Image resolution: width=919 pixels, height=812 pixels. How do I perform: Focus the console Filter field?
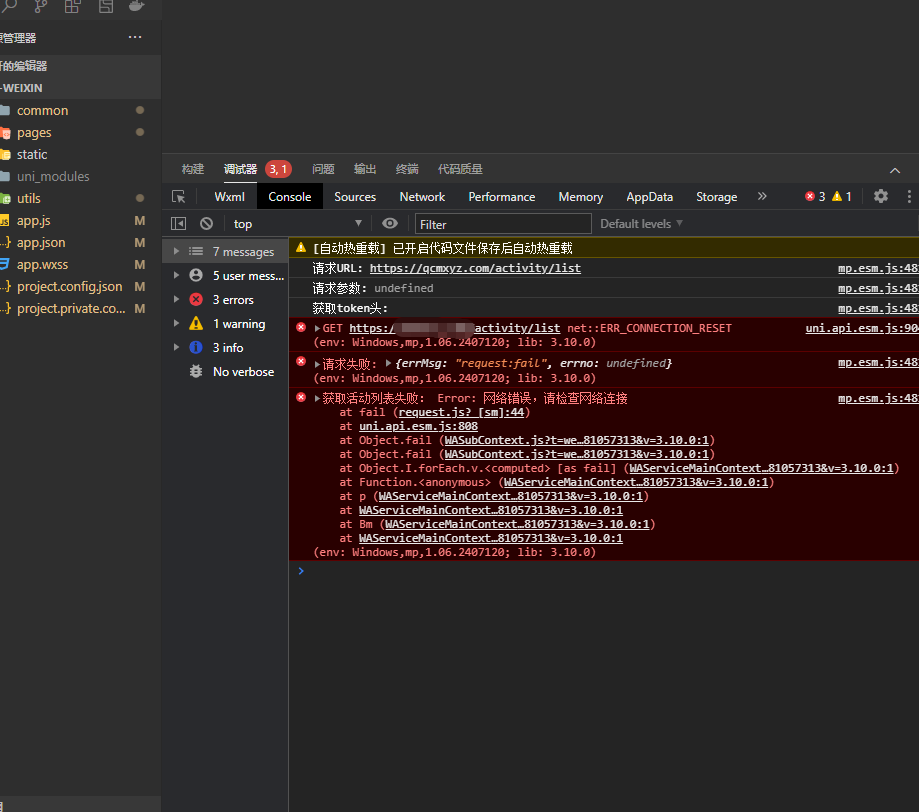(503, 224)
